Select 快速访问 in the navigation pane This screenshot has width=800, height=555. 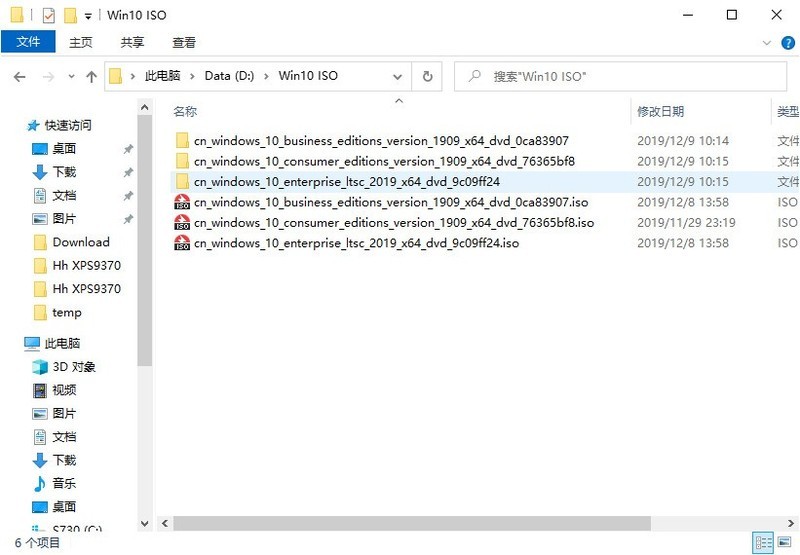[68, 125]
